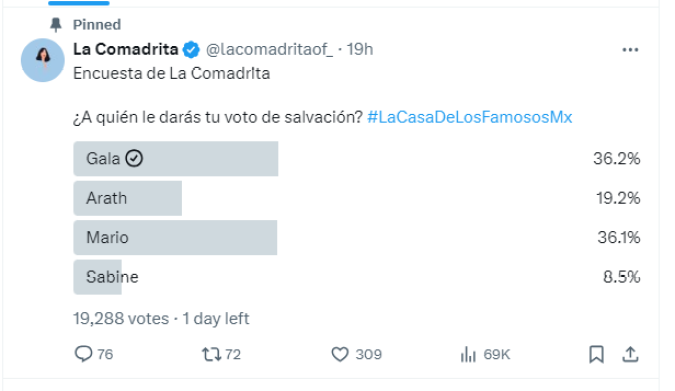Select the Arath poll option

[x=356, y=198]
